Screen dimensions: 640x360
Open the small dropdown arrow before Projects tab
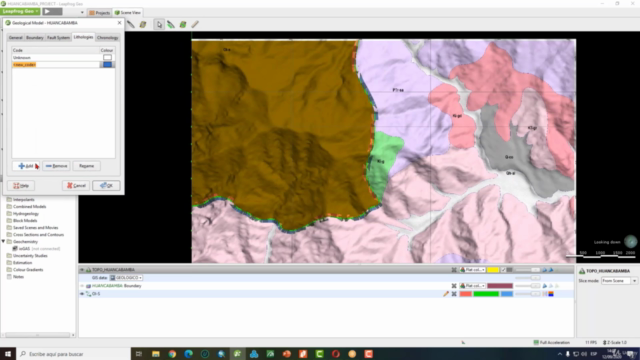click(82, 13)
